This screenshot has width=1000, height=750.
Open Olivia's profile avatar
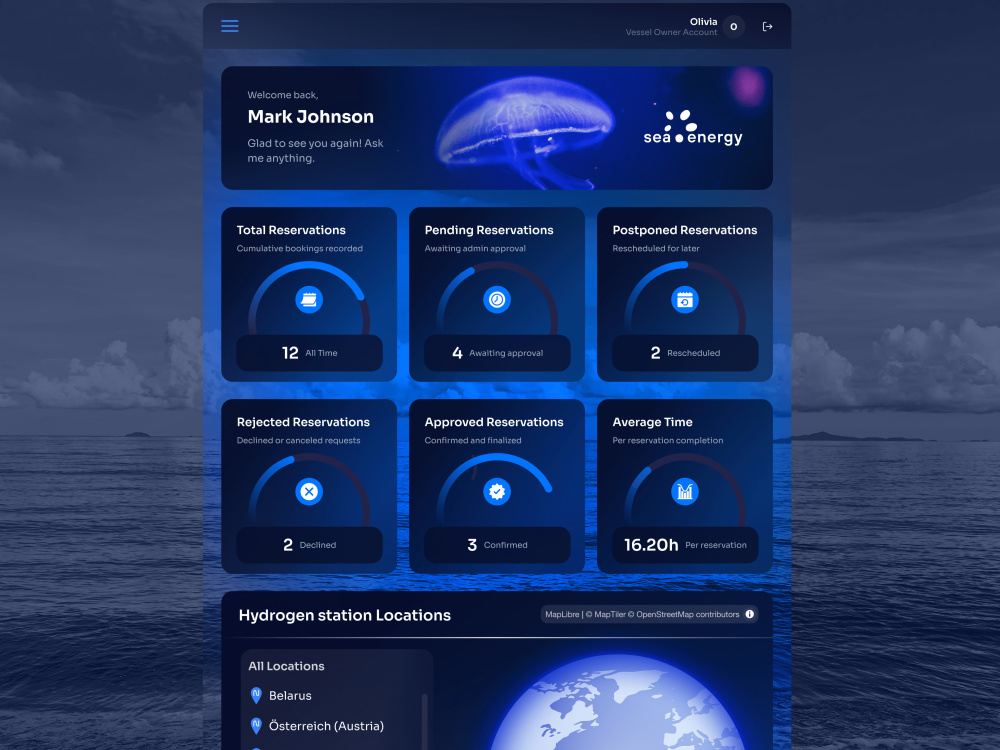tap(733, 27)
